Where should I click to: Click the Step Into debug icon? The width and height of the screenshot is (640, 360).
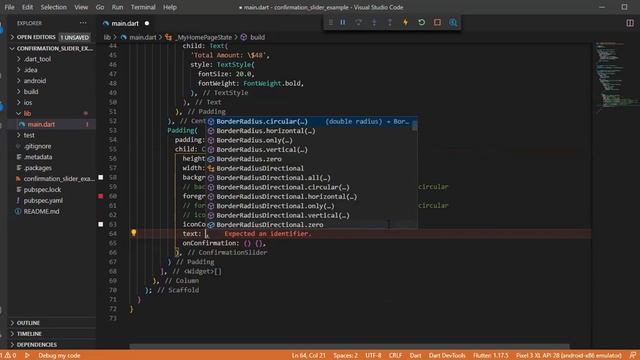(374, 22)
